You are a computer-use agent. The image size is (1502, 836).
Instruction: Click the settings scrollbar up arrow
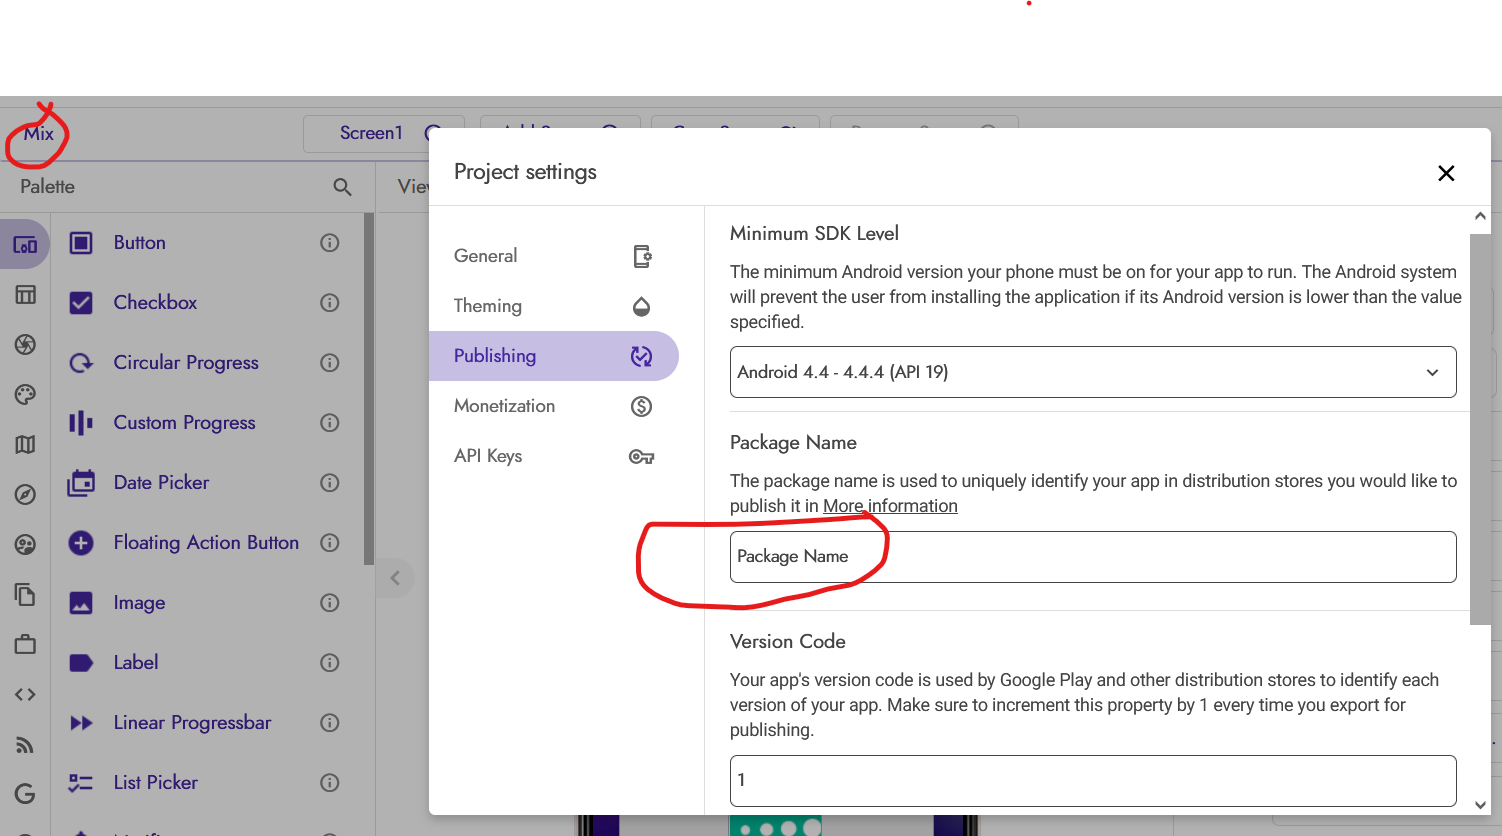coord(1480,216)
